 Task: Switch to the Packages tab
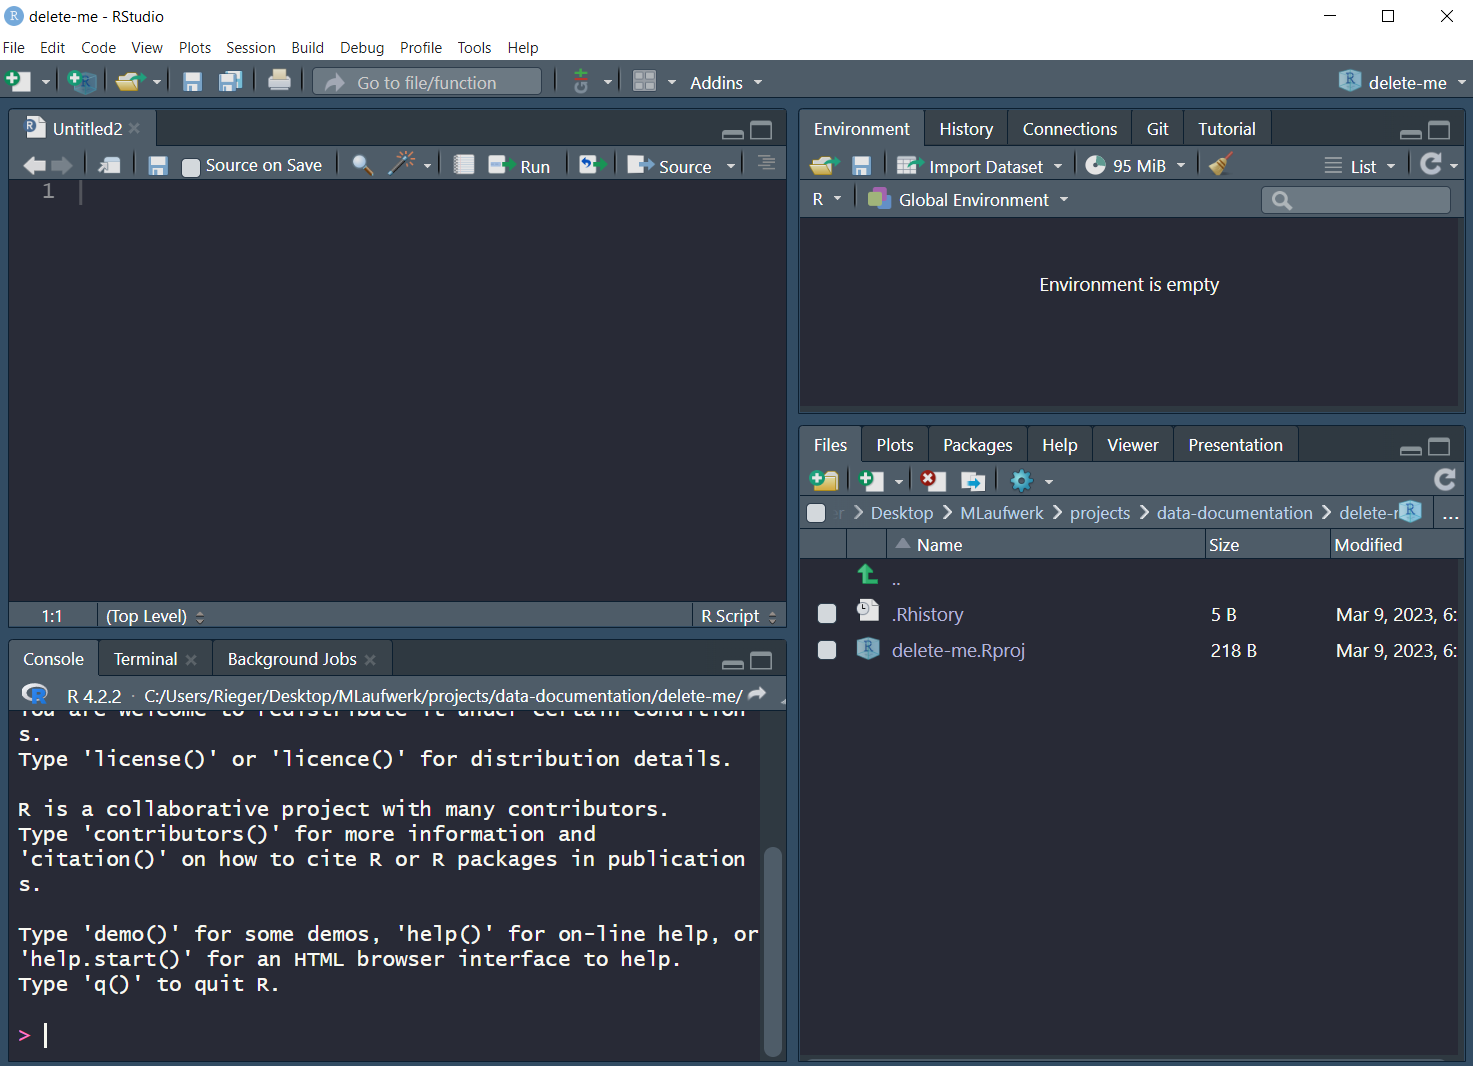pos(977,445)
